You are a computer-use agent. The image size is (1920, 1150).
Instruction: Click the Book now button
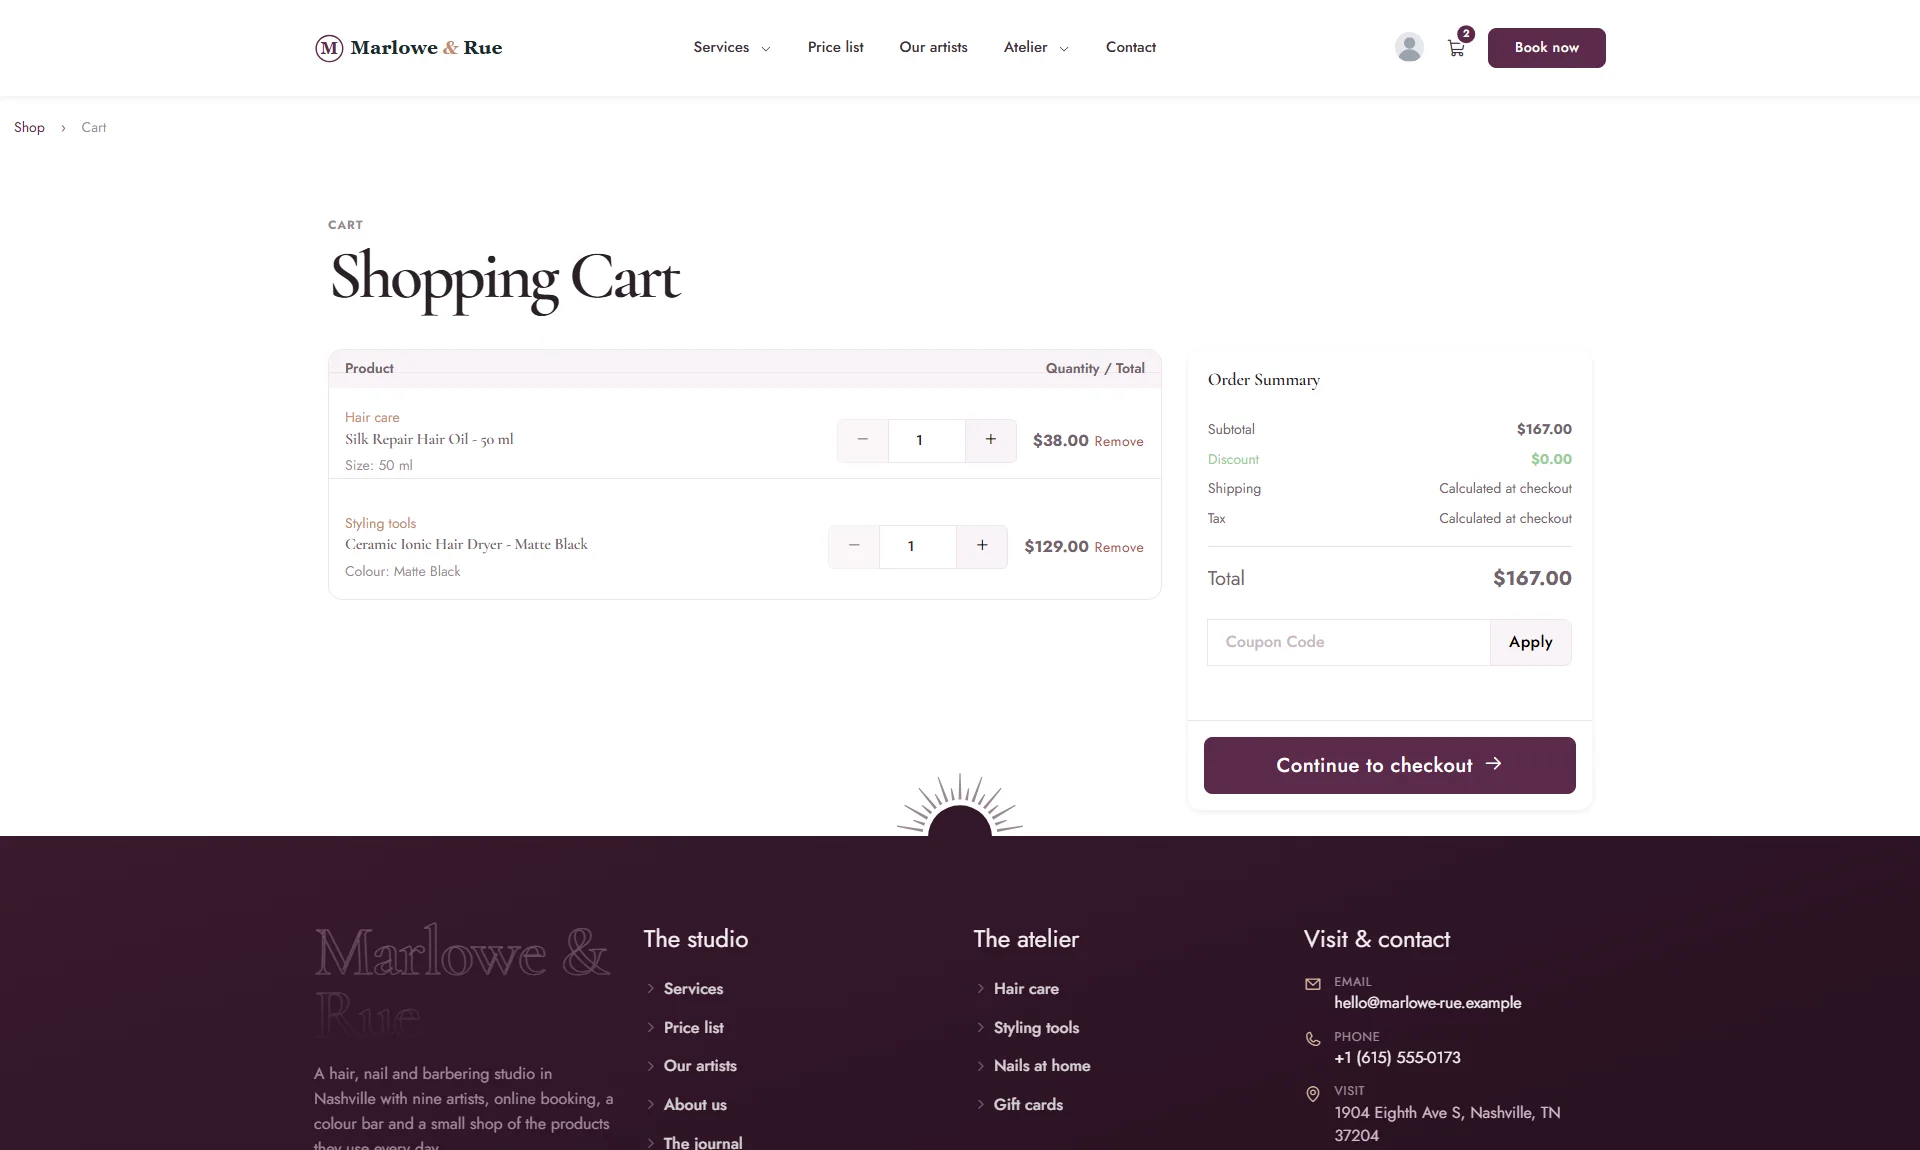1546,48
